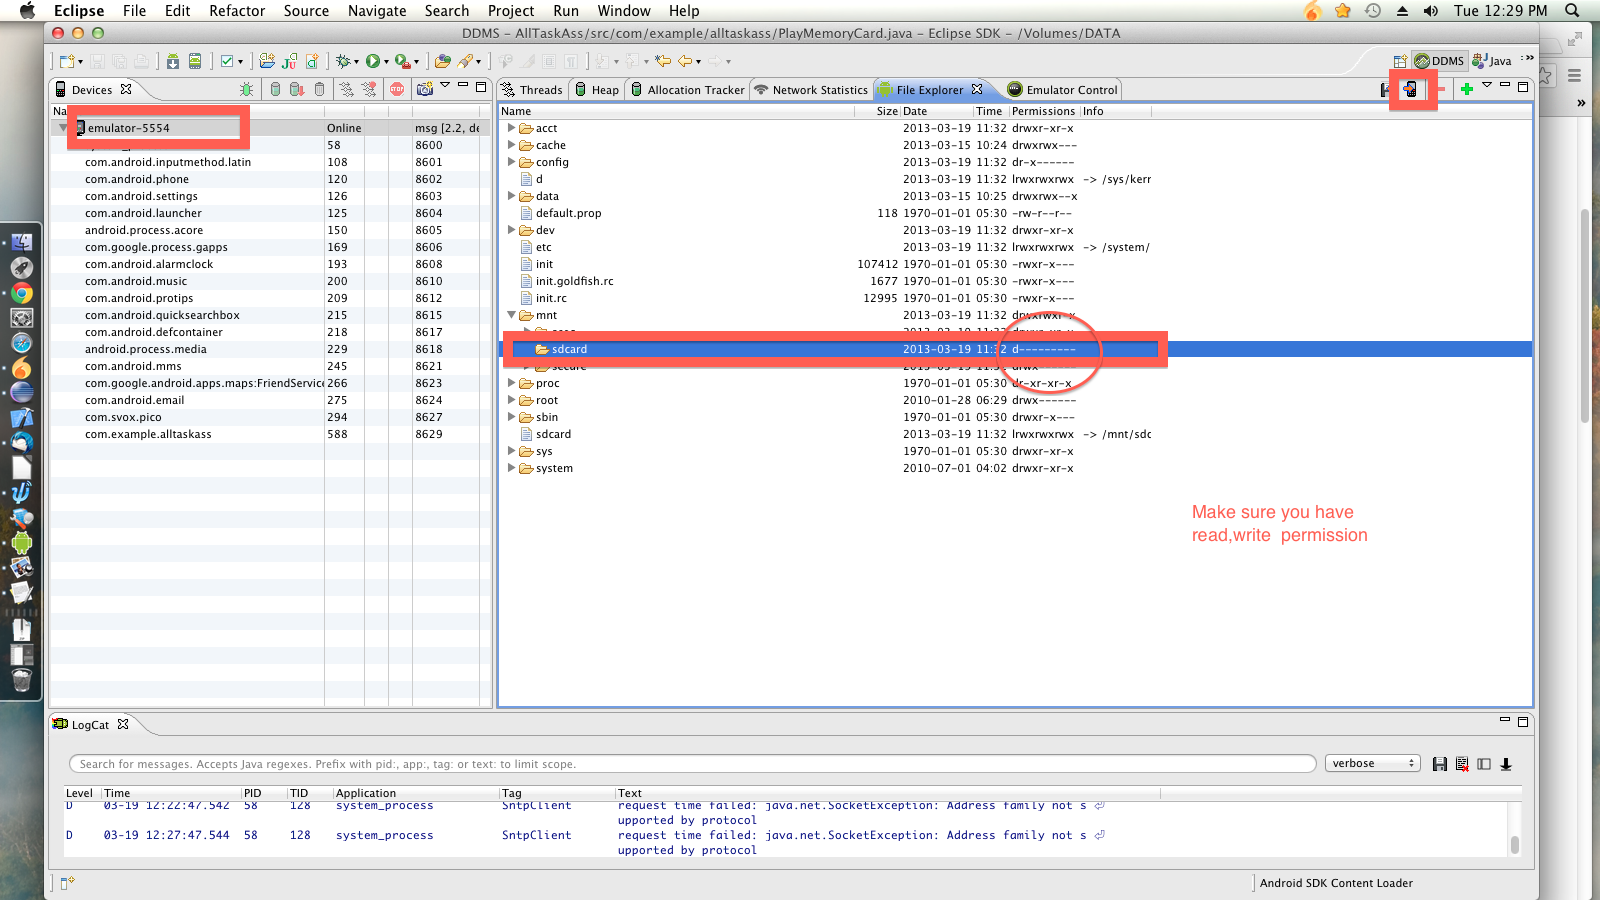Toggle the LogCat saved filters view icon
This screenshot has width=1600, height=900.
1484,764
